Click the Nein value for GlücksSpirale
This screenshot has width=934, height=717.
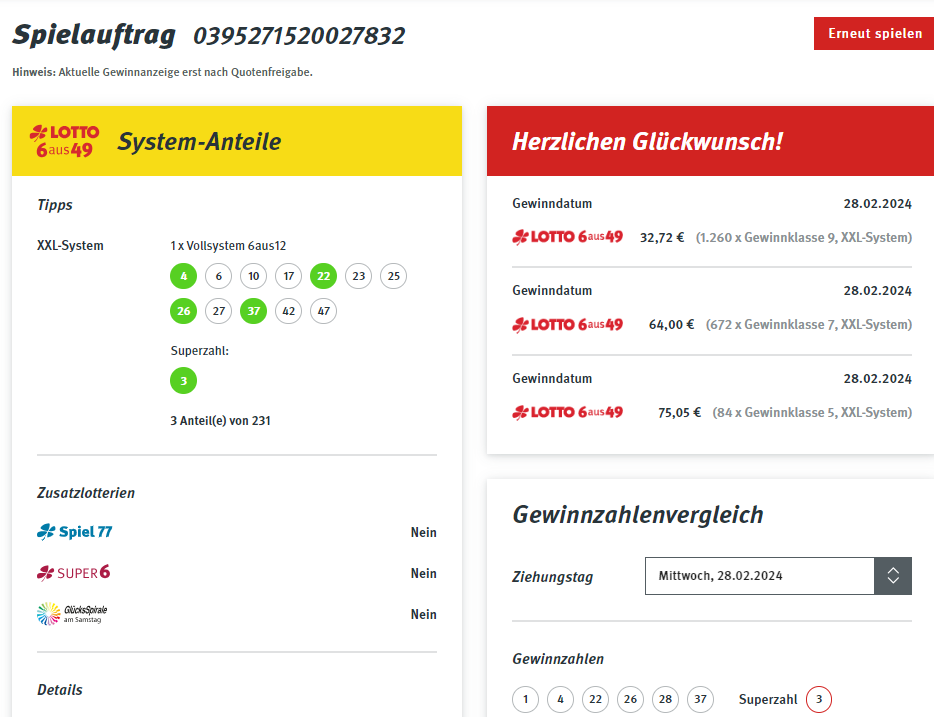[424, 614]
